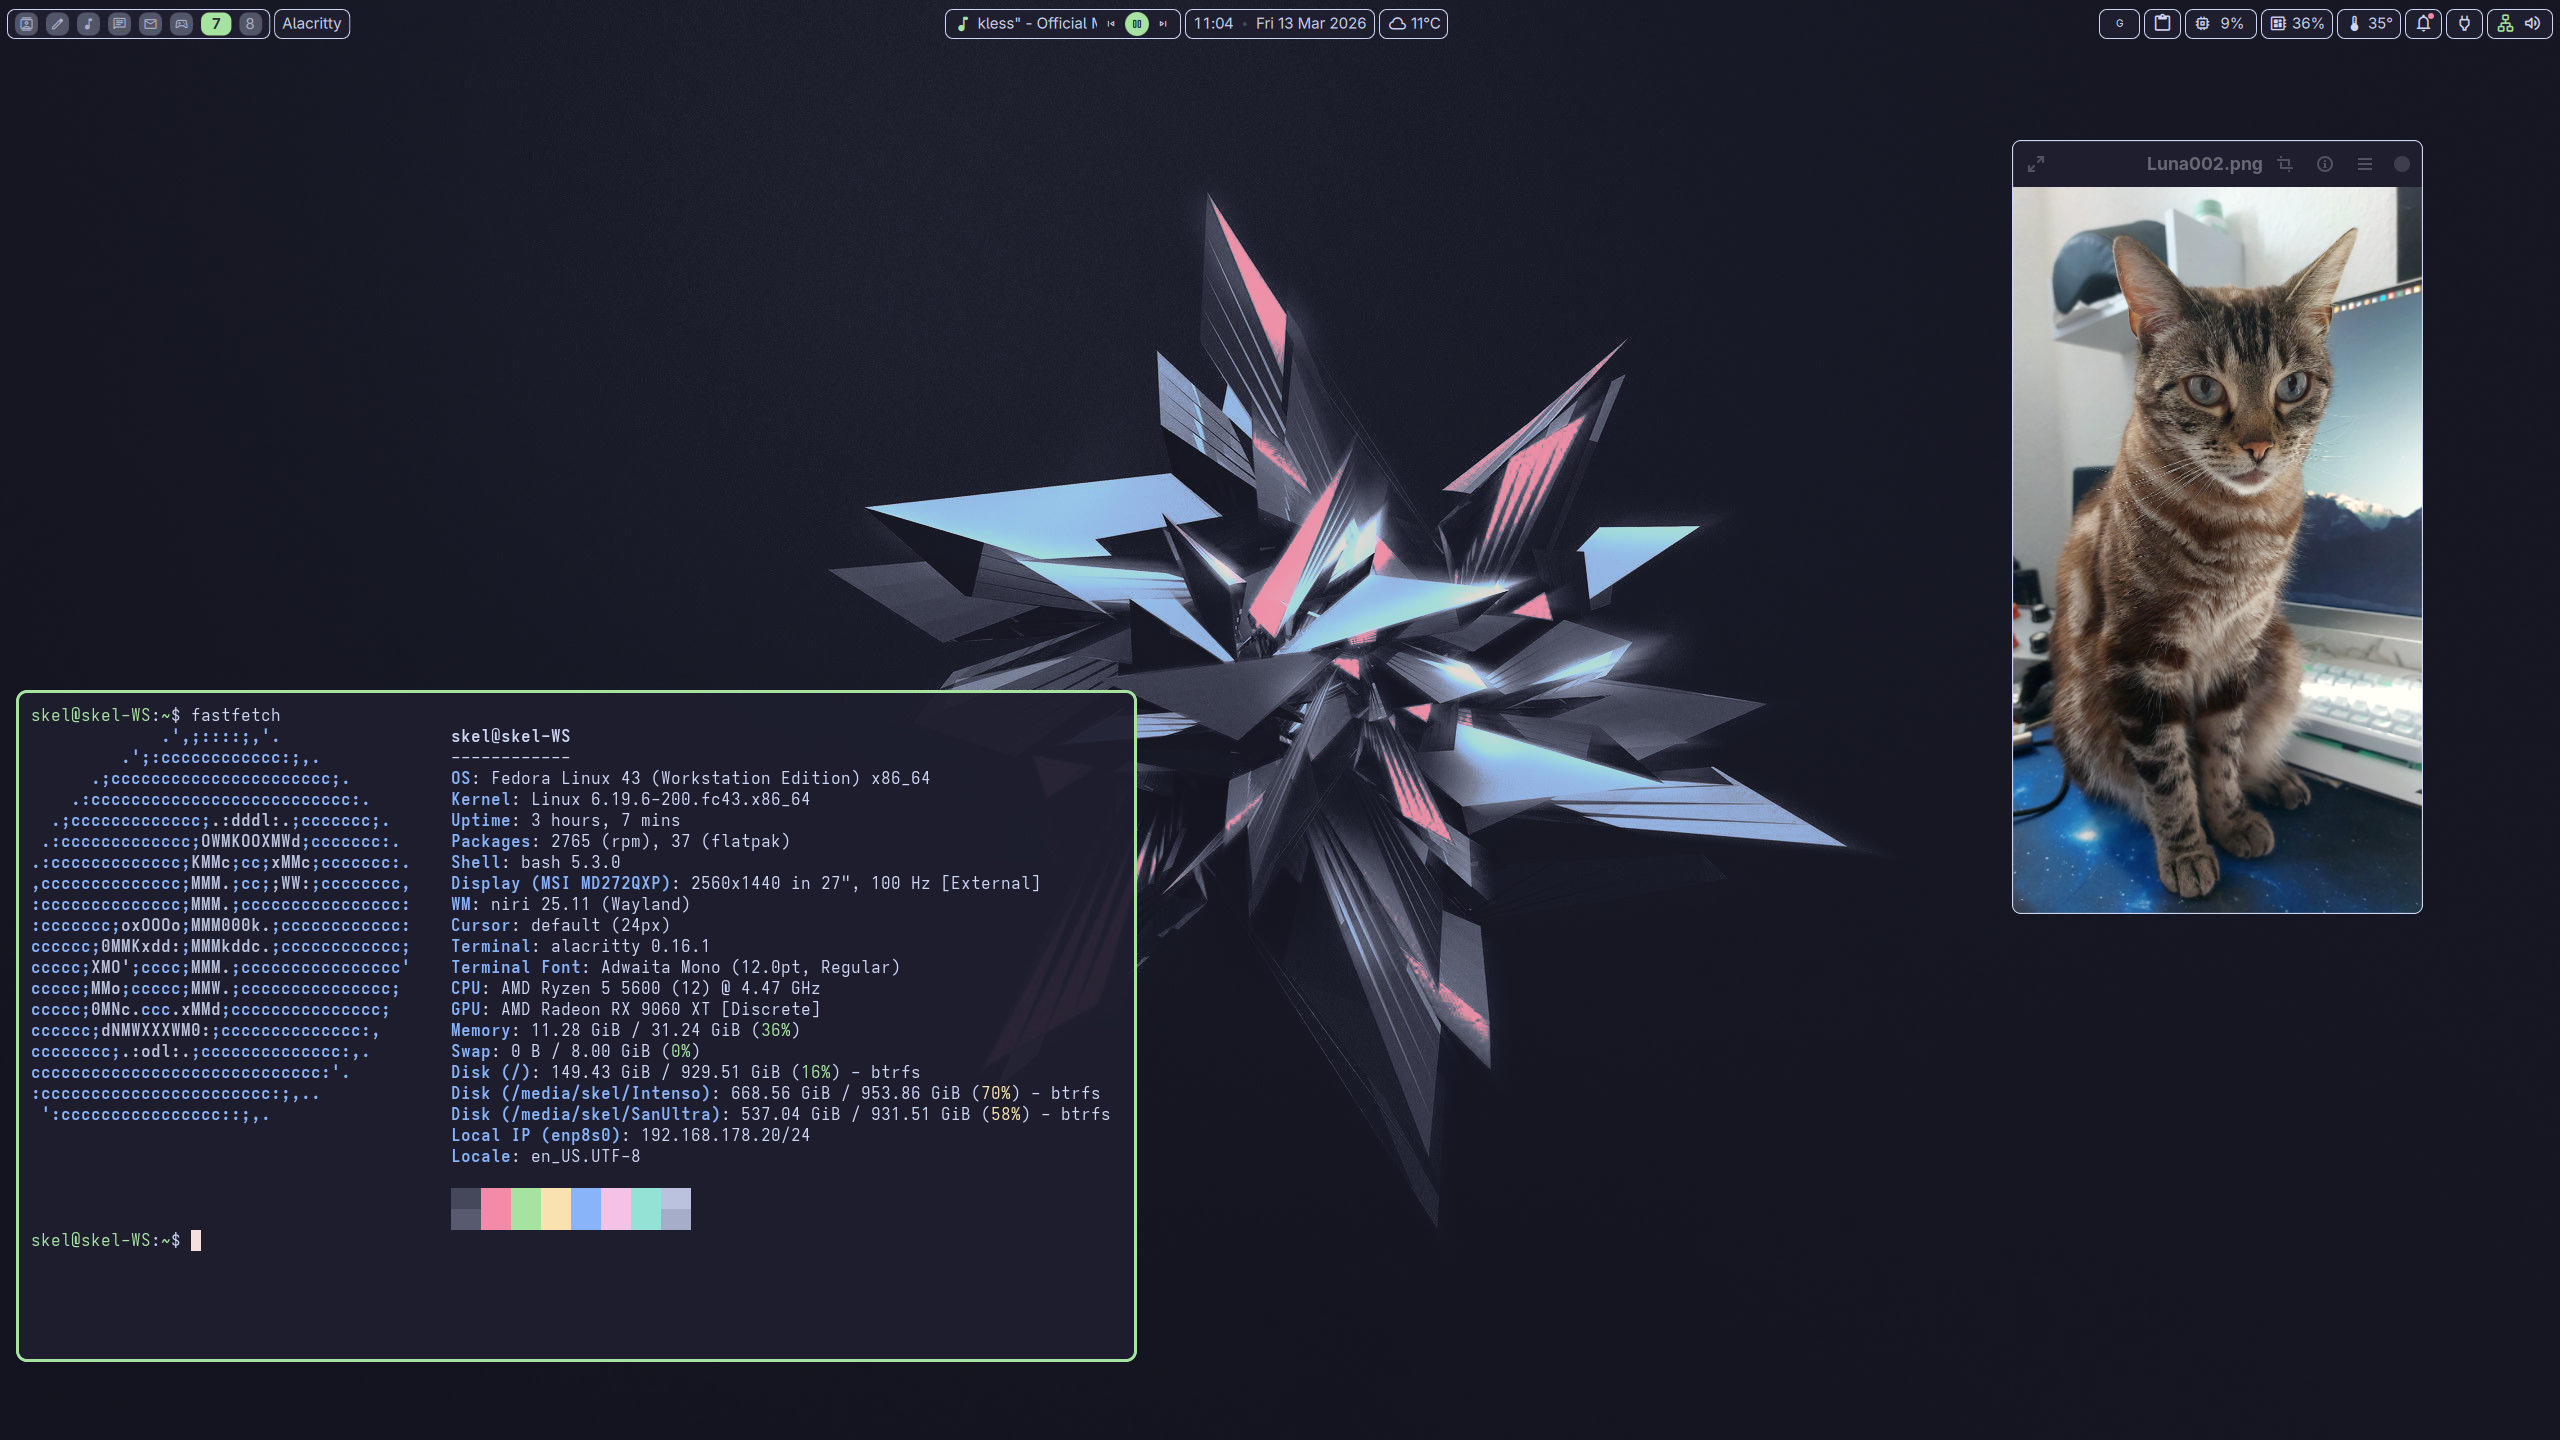Expand the clock and date calendar
This screenshot has width=2560, height=1440.
click(1279, 23)
